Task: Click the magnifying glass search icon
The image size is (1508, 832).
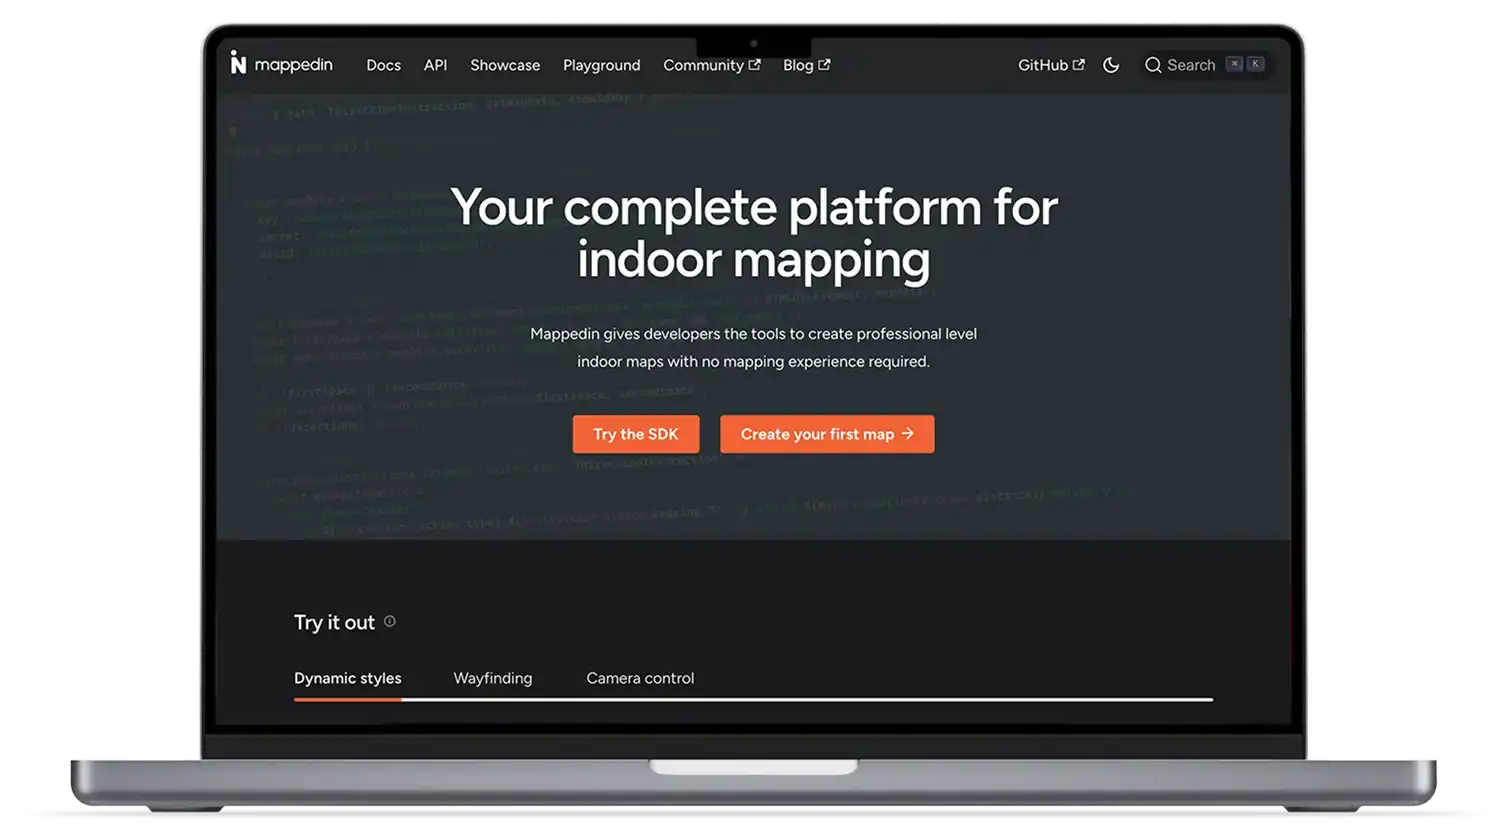Action: click(1153, 65)
